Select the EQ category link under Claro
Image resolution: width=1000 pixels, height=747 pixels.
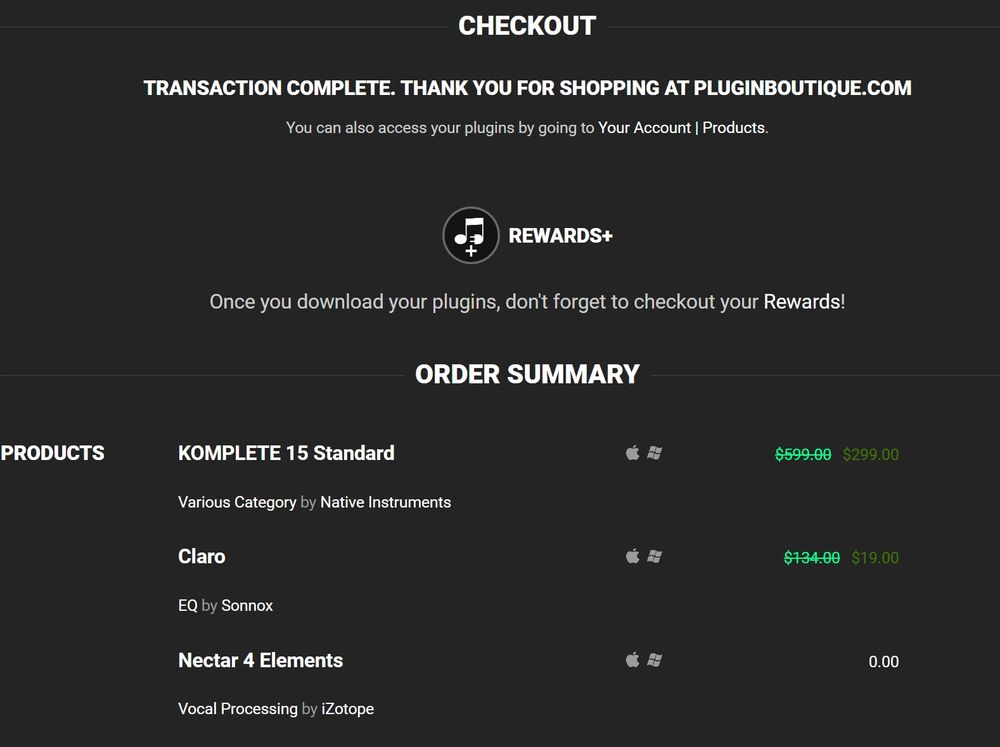[x=188, y=606]
